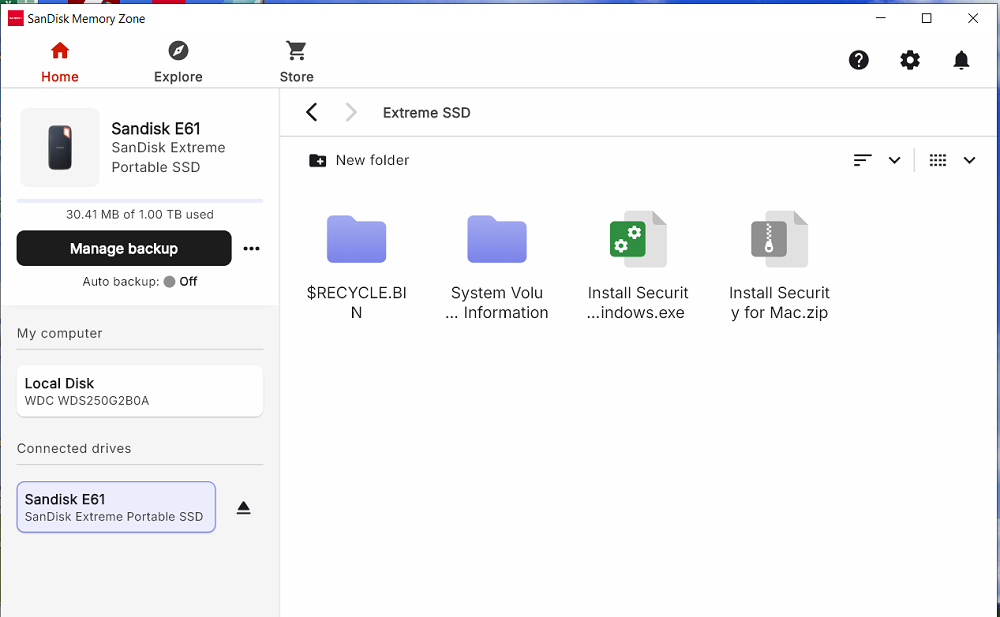Go forward with the right arrow
This screenshot has height=617, width=1000.
coord(351,112)
